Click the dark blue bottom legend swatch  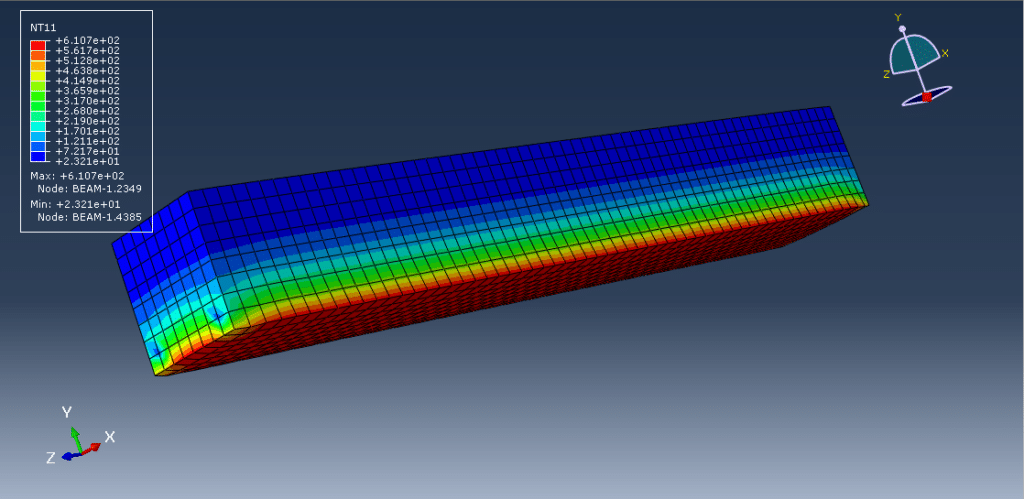tap(38, 155)
